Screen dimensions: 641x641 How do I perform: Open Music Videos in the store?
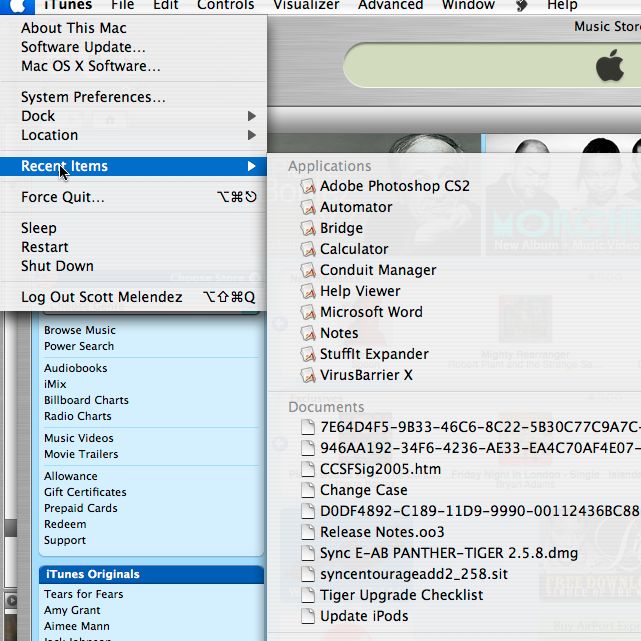tap(79, 438)
